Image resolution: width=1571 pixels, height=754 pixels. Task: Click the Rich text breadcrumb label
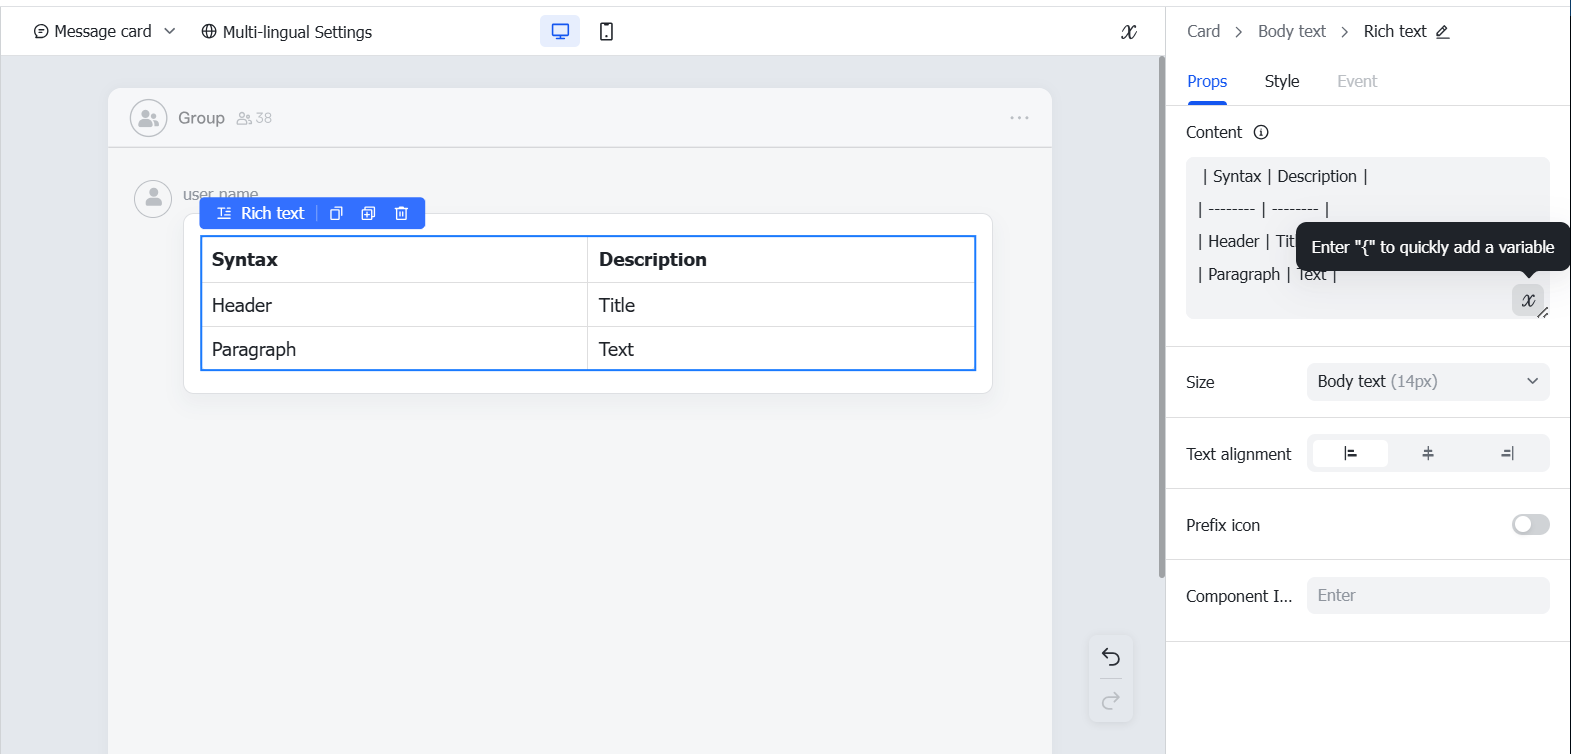click(1394, 32)
